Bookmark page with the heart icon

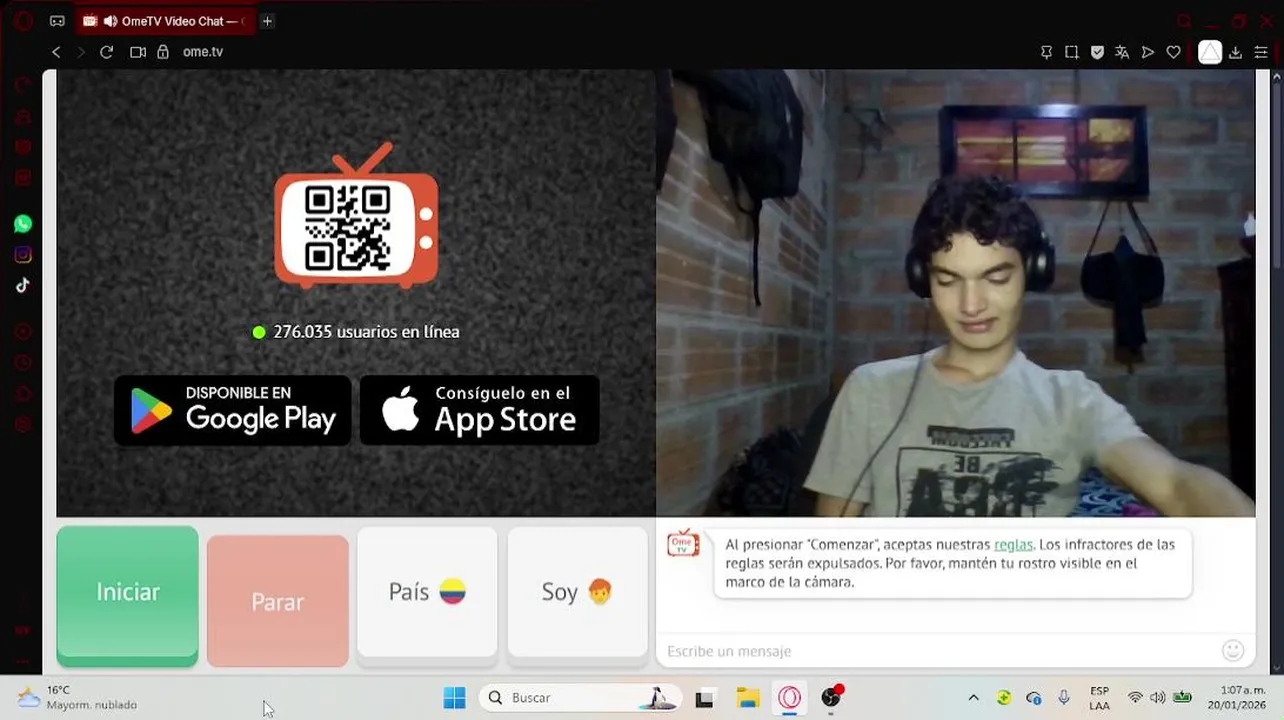pos(1174,52)
